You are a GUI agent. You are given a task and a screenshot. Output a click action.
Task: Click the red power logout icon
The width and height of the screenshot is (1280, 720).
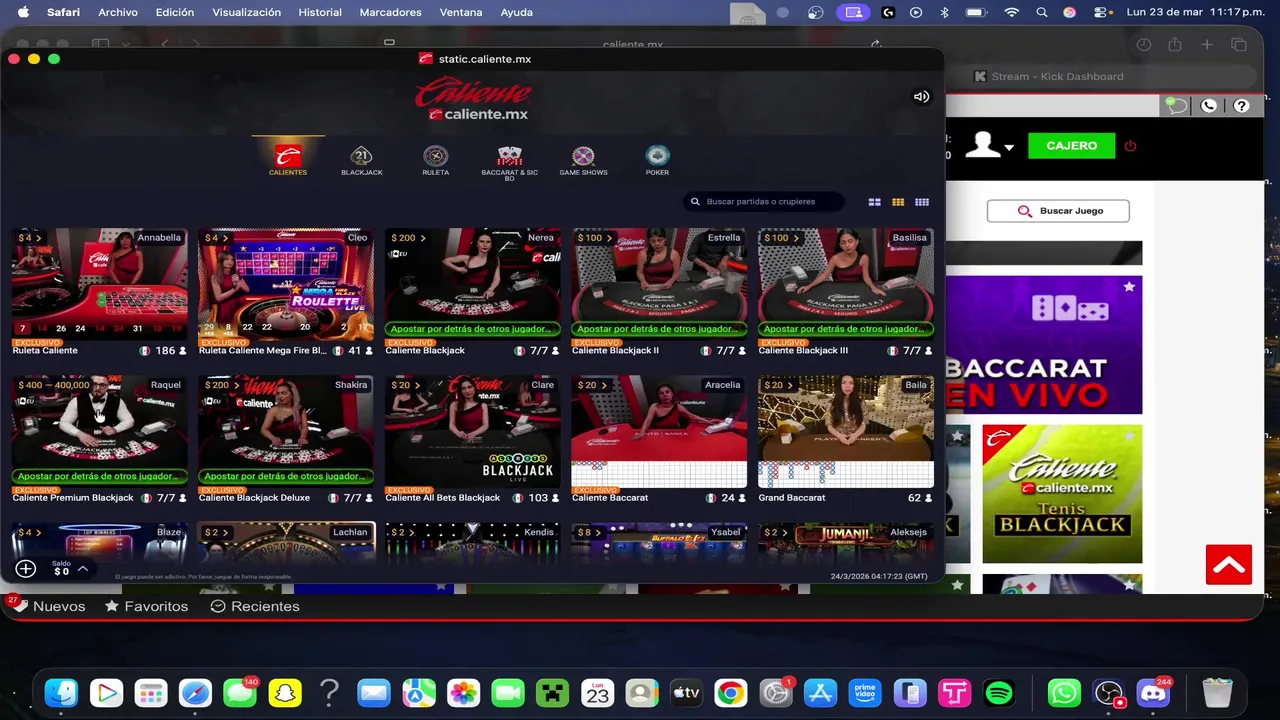coord(1131,146)
